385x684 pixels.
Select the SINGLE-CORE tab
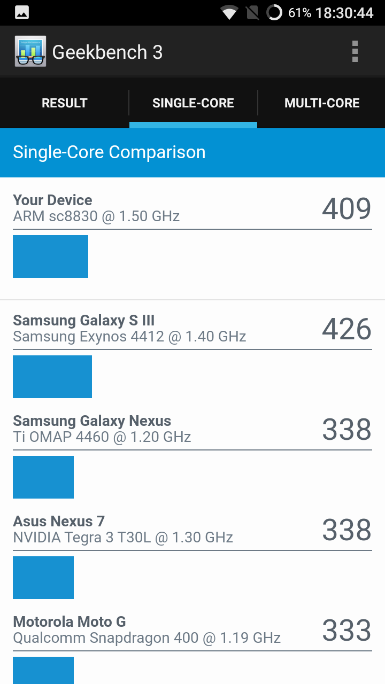point(193,103)
